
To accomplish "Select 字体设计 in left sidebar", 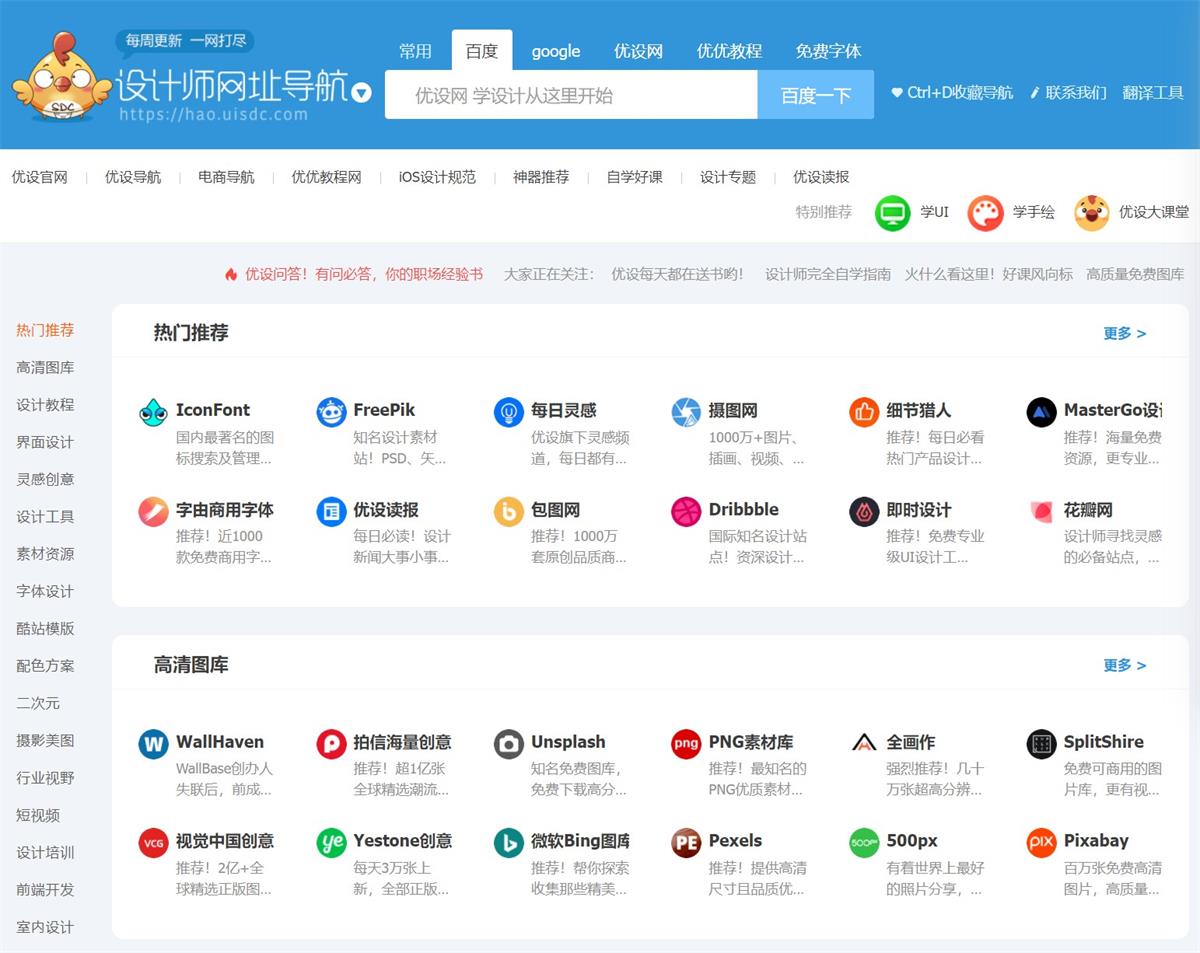I will pos(45,591).
